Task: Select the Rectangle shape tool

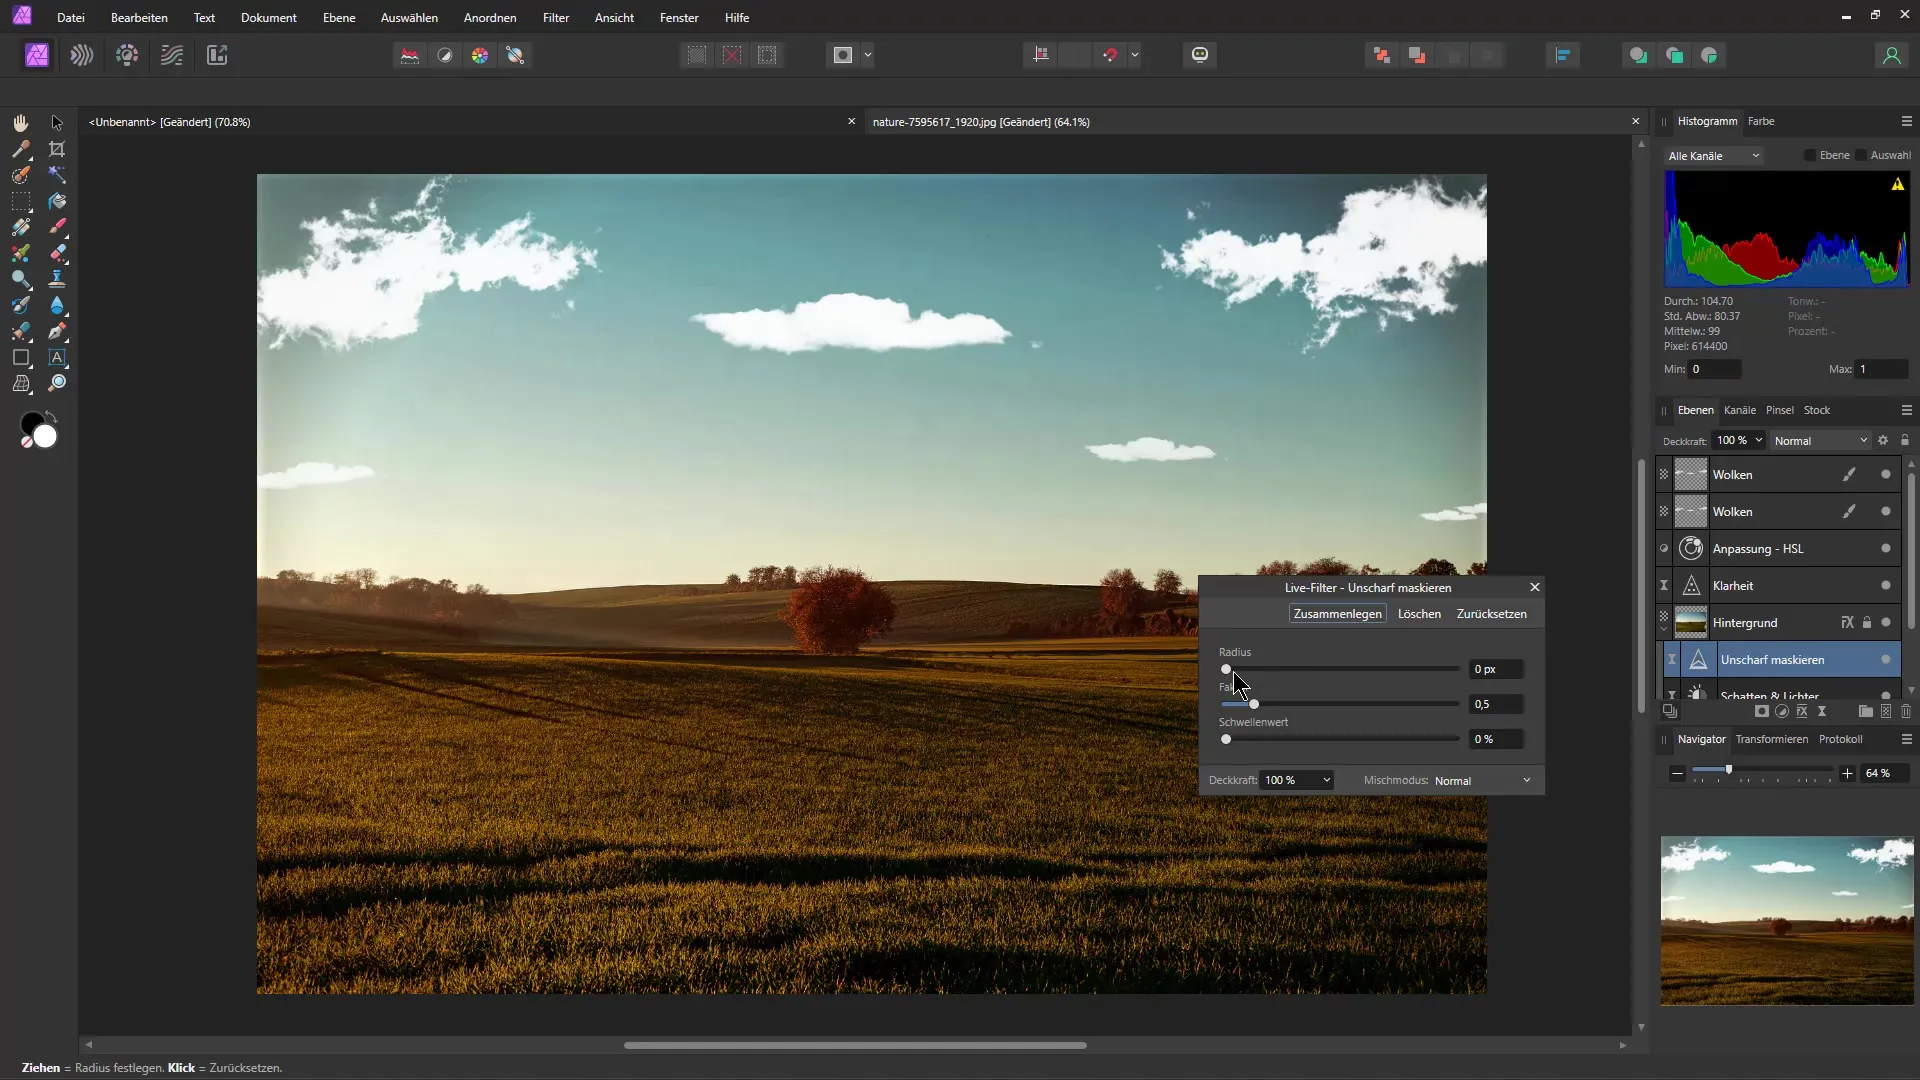Action: click(x=20, y=357)
